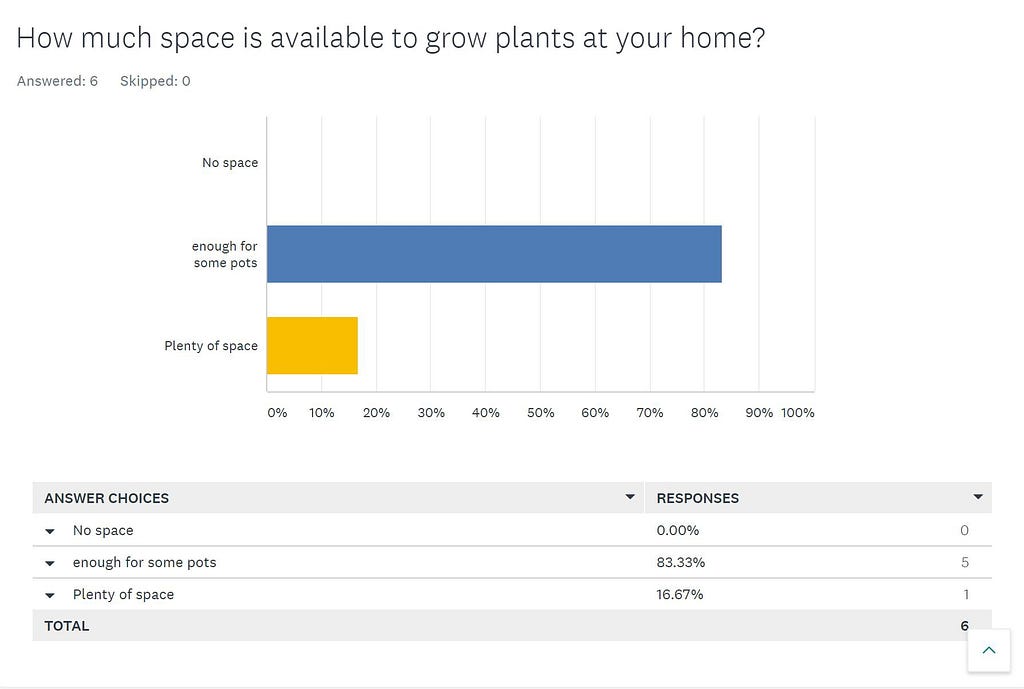
Task: Expand the Plenty of space row arrow
Action: [x=50, y=595]
